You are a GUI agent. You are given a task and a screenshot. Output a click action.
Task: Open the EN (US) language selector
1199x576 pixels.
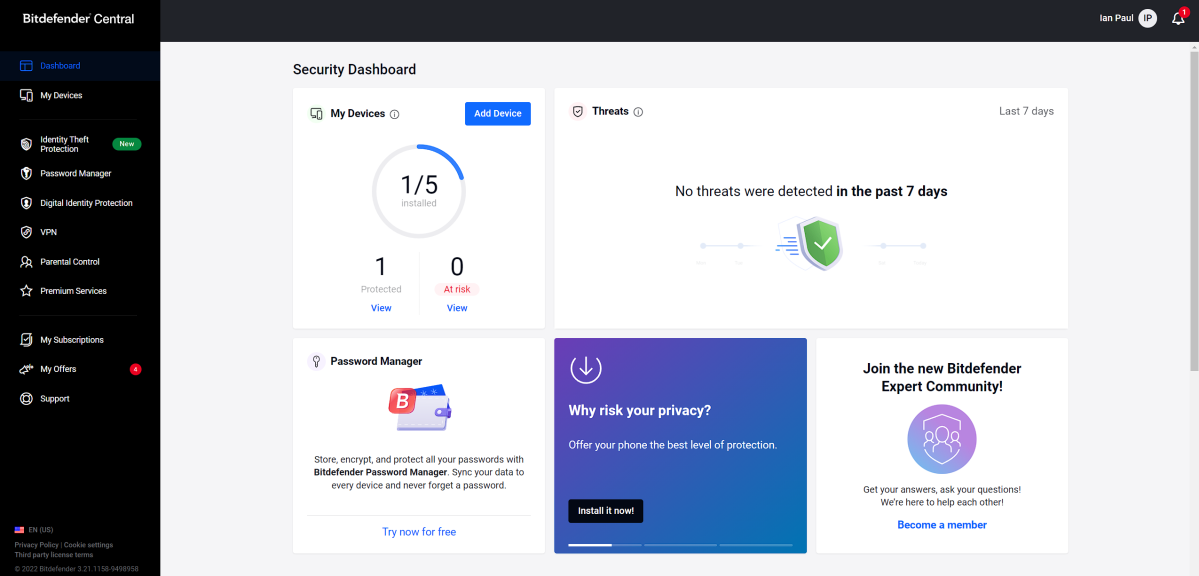pos(34,529)
